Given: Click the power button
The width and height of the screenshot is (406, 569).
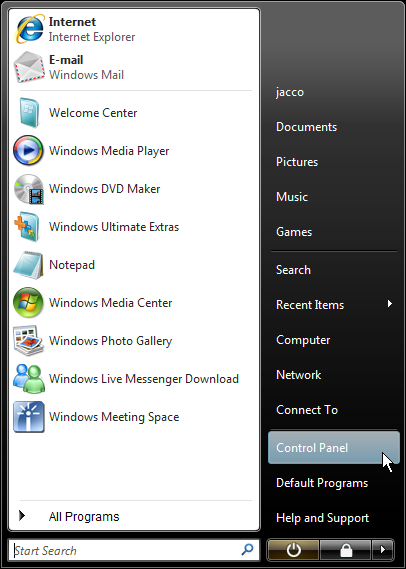Looking at the screenshot, I should coord(293,550).
